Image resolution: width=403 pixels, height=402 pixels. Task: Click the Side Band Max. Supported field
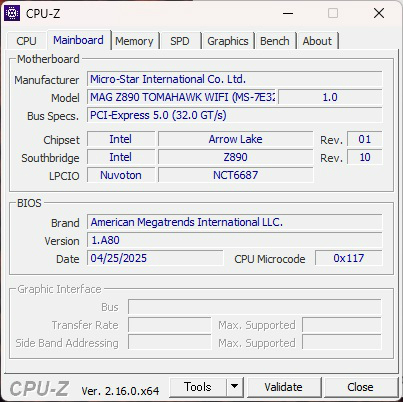pyautogui.click(x=342, y=343)
